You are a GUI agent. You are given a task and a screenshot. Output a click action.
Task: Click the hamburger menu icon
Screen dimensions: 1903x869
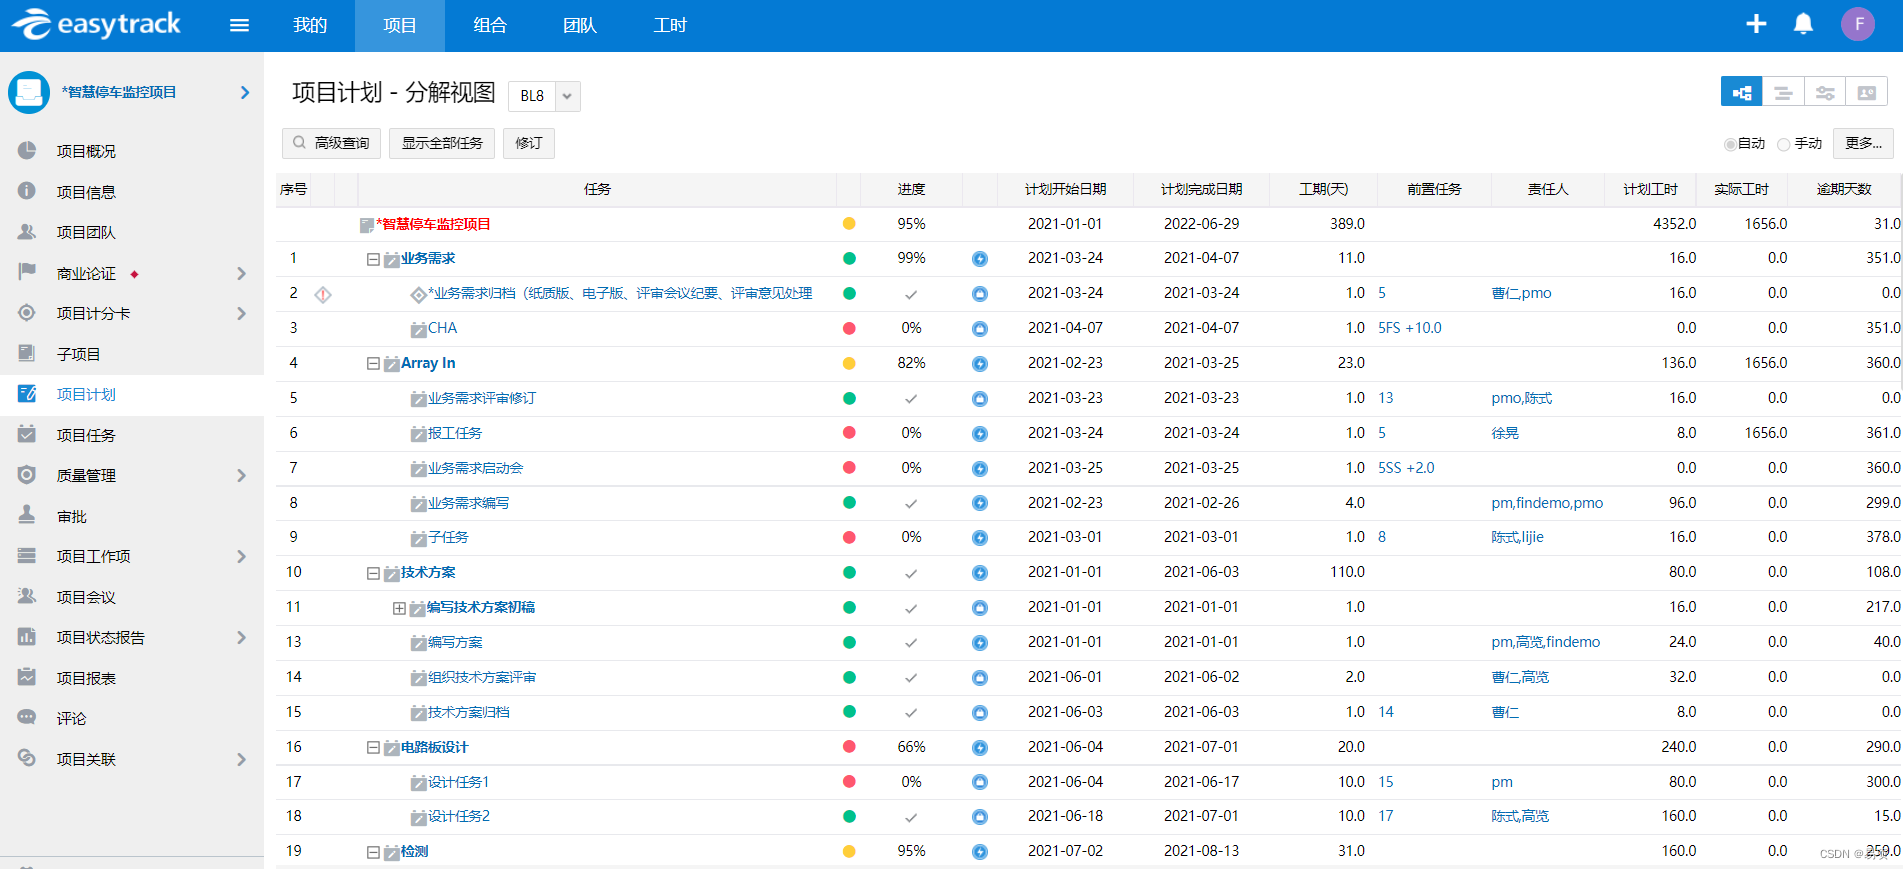239,25
